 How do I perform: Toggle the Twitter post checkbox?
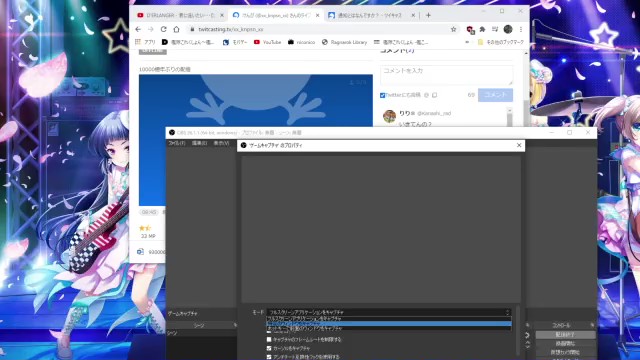coord(382,95)
